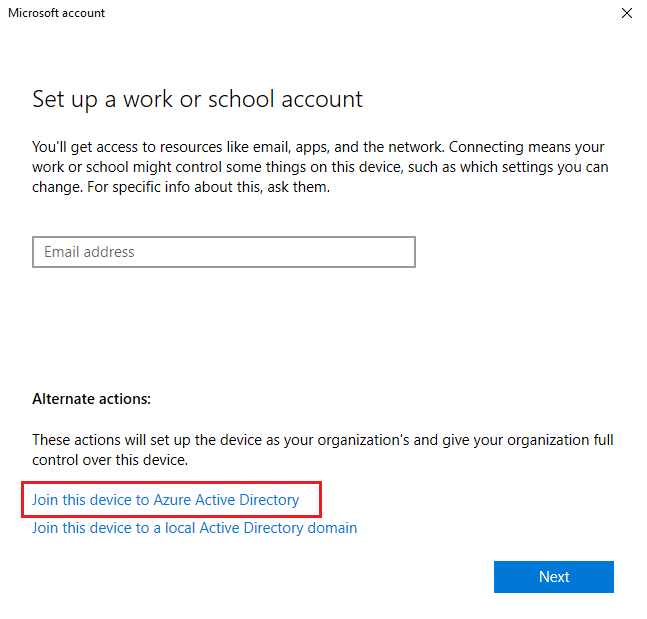Screen dimensions: 647x619
Task: Click the Email address input field
Action: click(x=224, y=252)
